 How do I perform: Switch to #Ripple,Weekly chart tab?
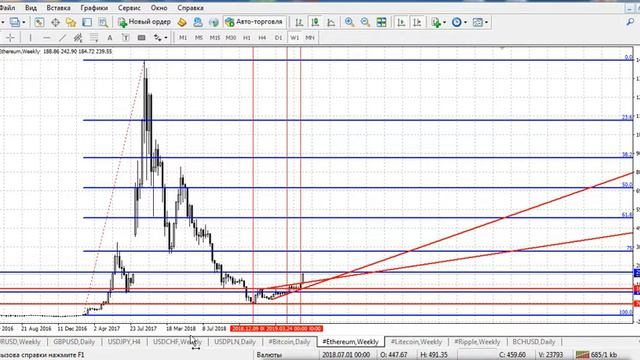click(477, 342)
